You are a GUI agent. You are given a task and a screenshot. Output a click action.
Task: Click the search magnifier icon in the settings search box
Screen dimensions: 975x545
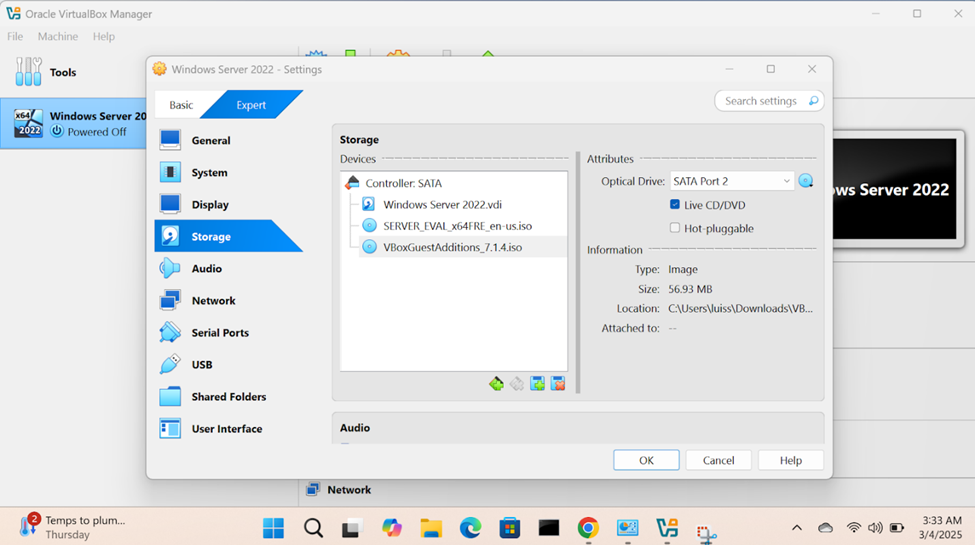click(813, 101)
